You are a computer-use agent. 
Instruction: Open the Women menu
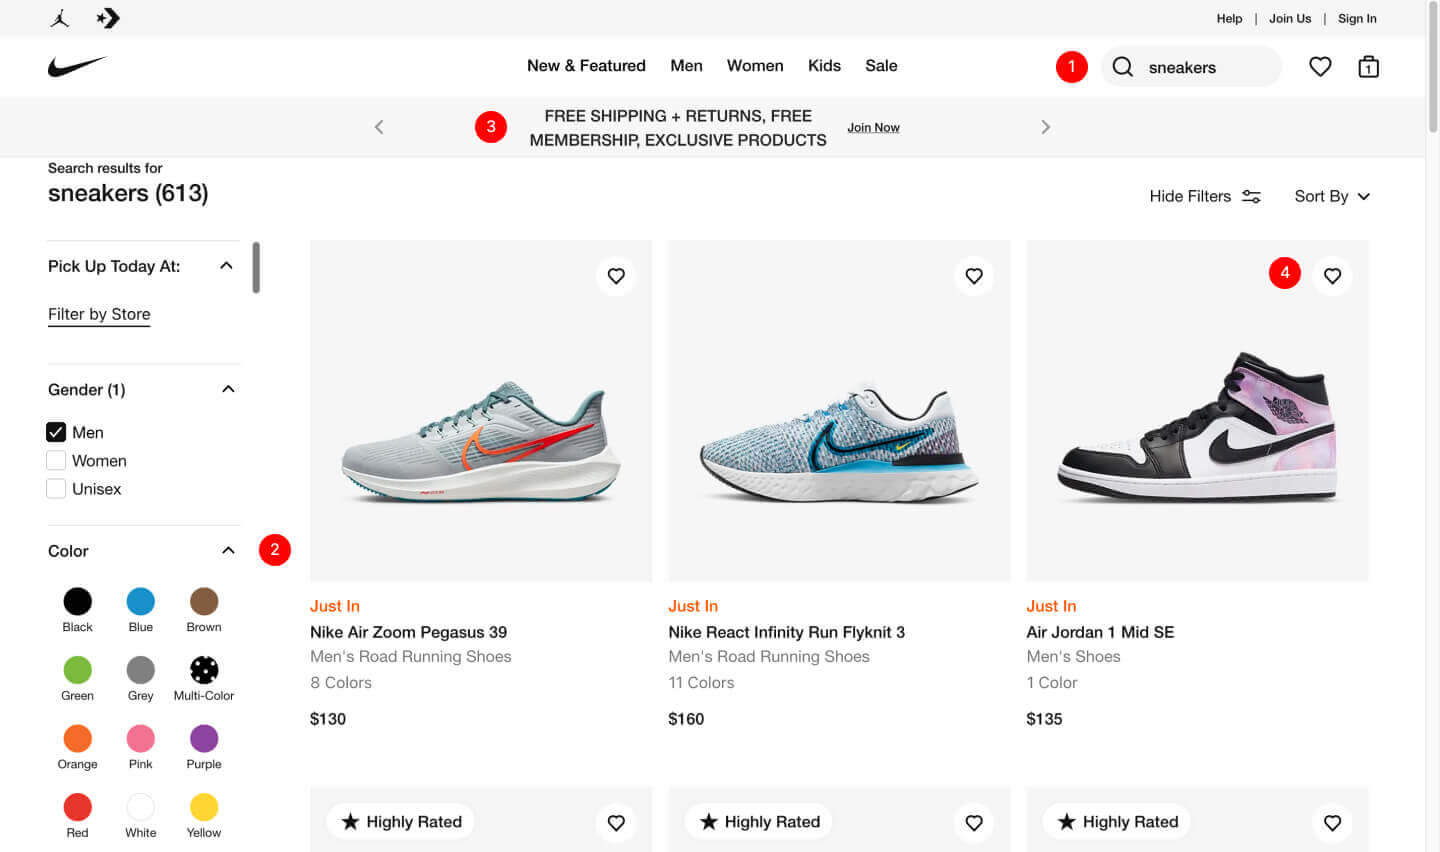coord(755,66)
